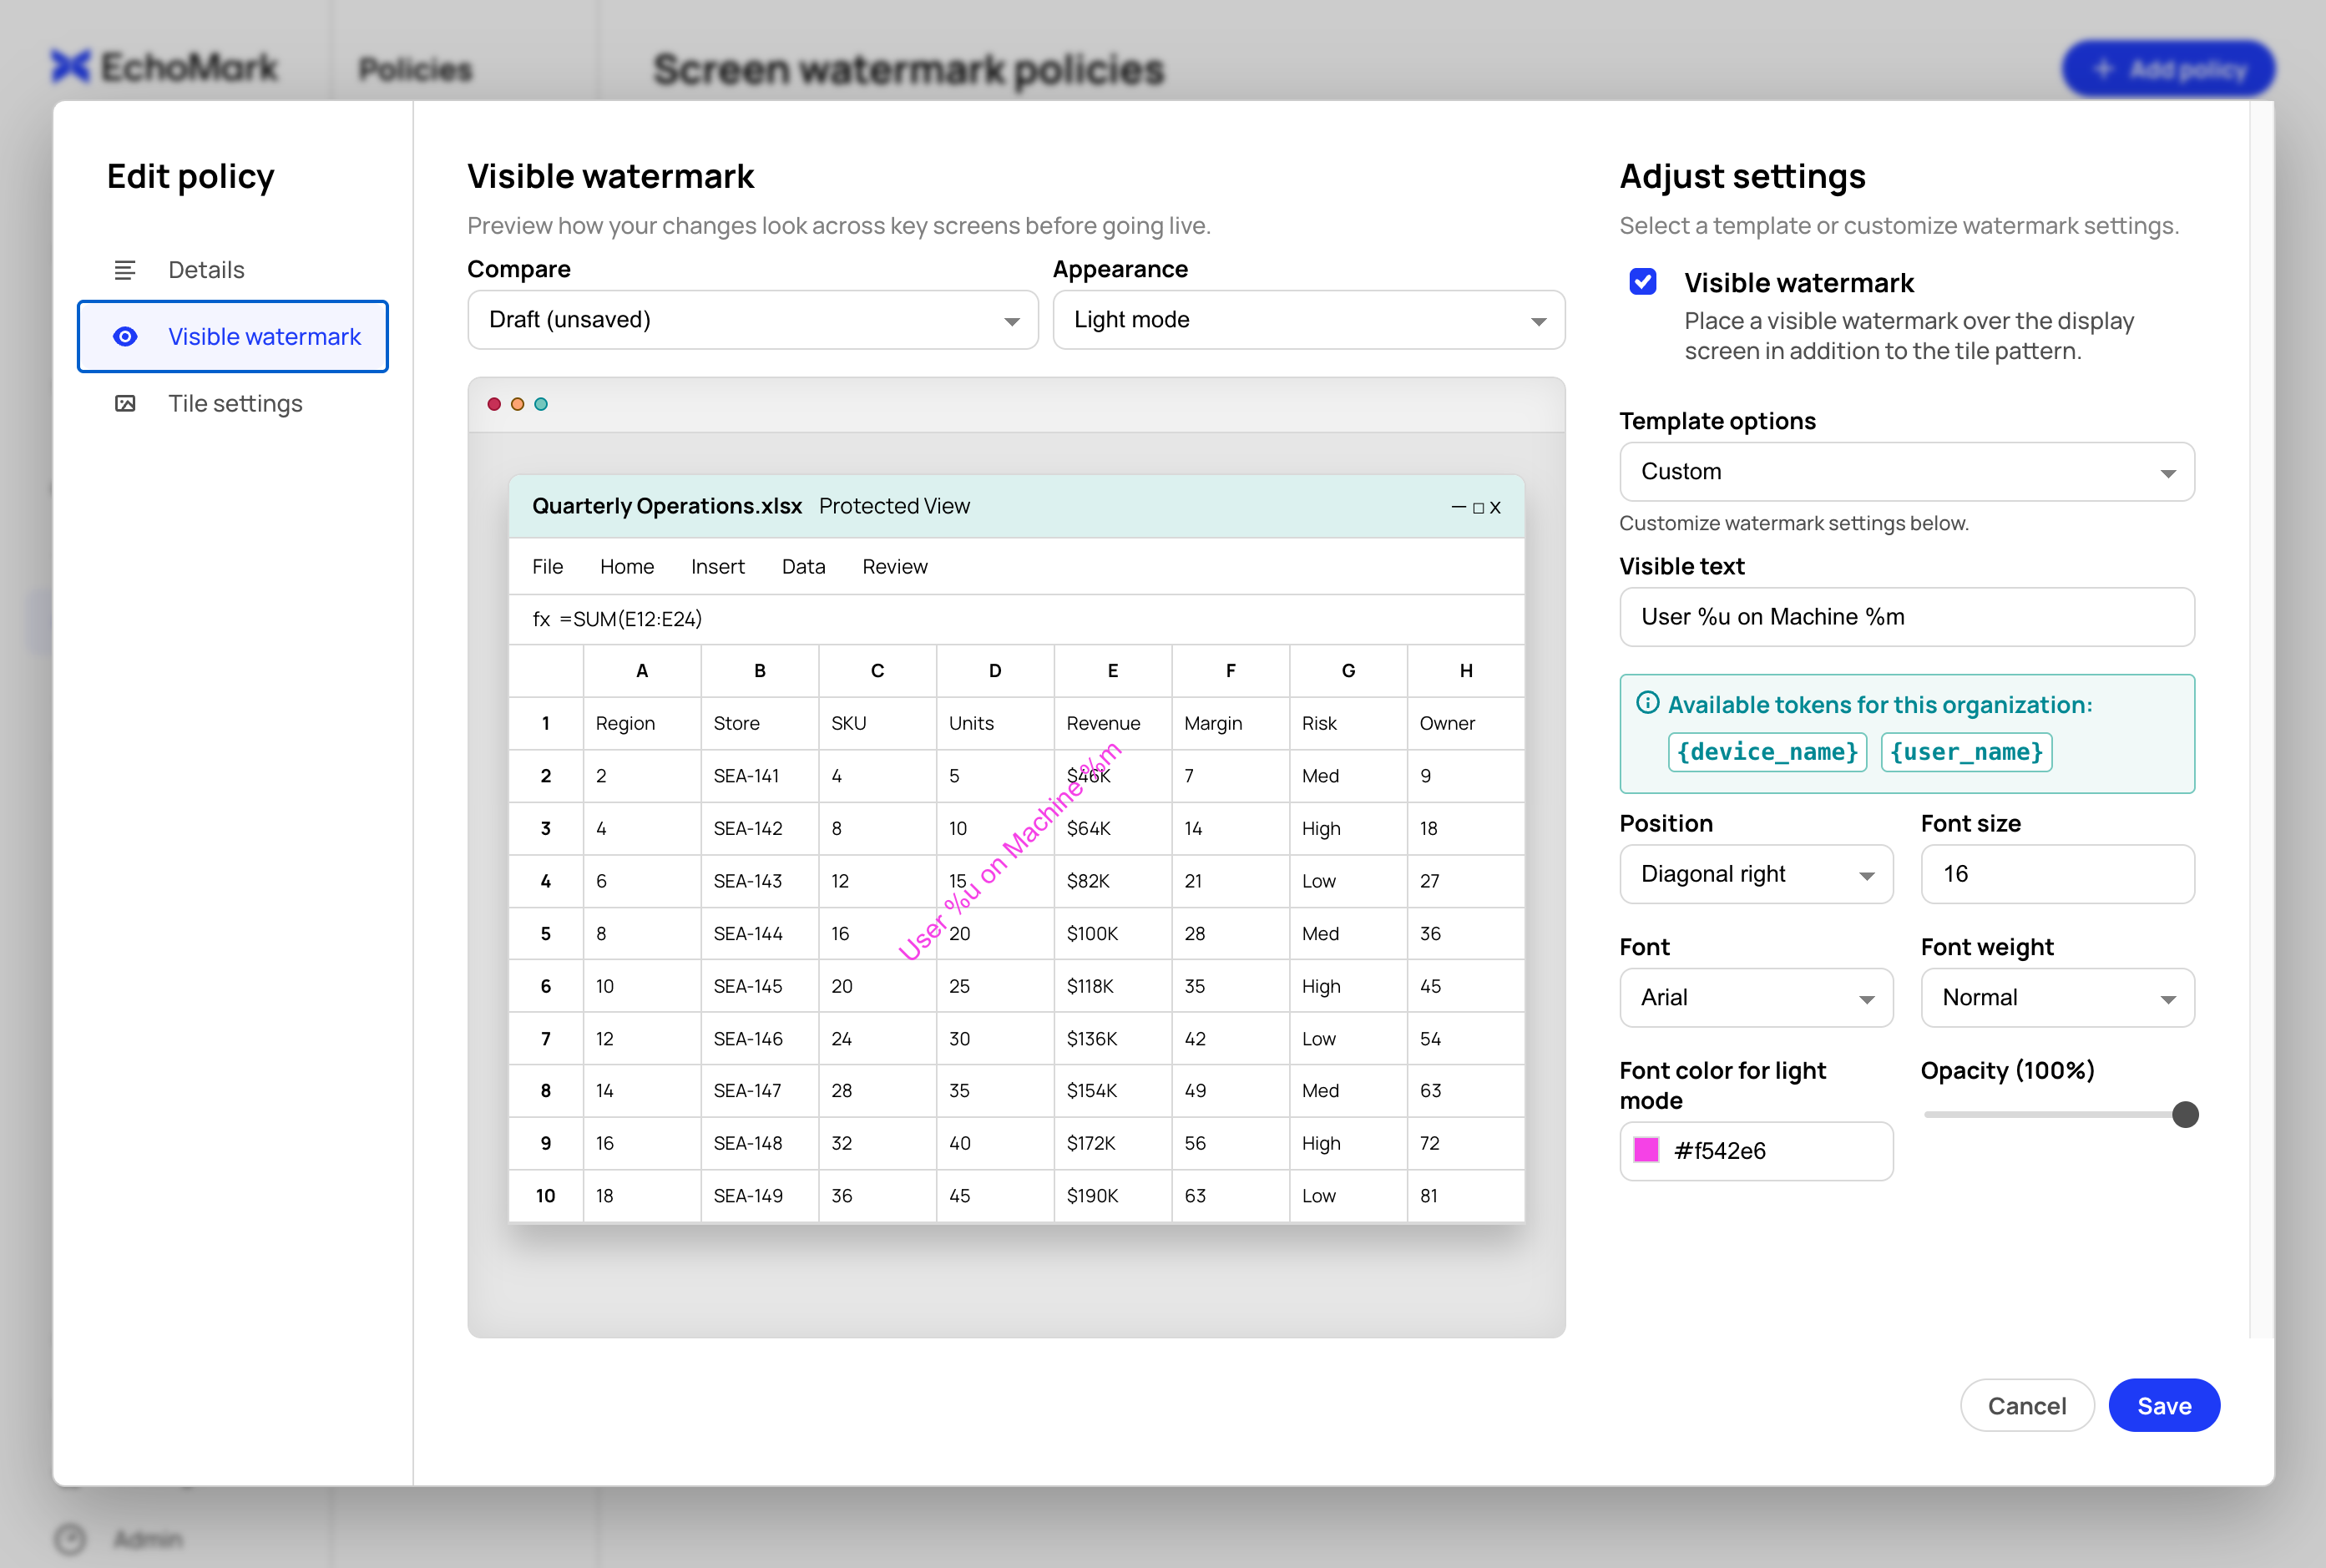Click the orange dot in preview window
The image size is (2326, 1568).
517,404
